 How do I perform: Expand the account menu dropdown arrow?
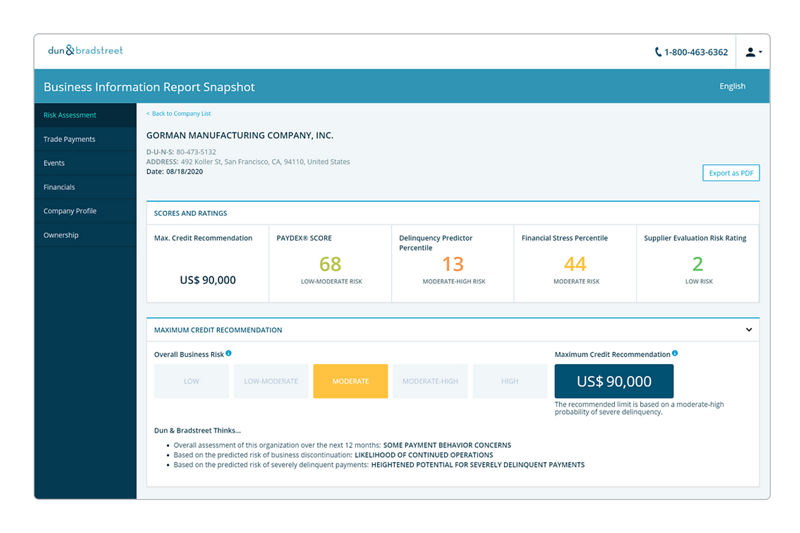tap(761, 52)
